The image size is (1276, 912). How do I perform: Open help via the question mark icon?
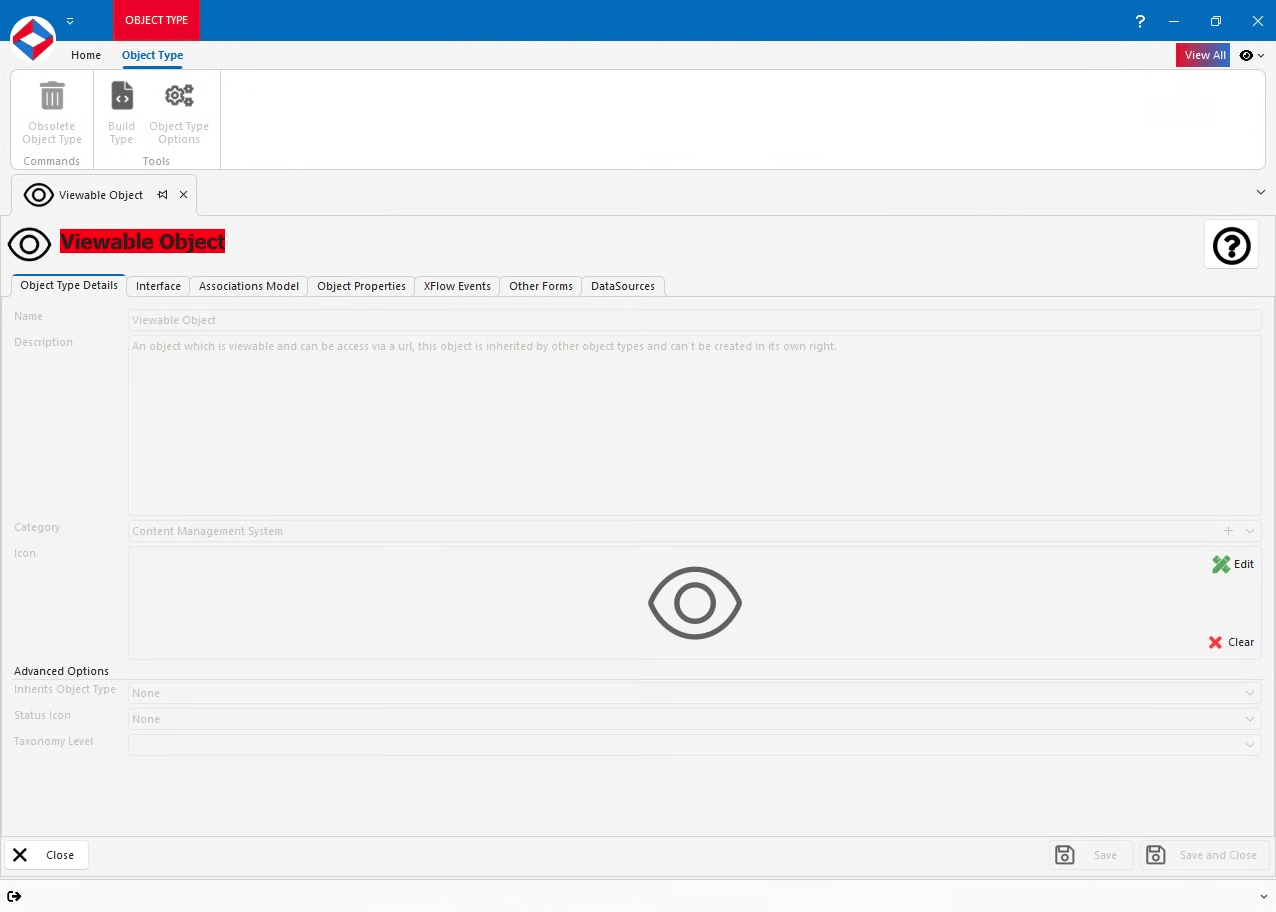tap(1231, 245)
